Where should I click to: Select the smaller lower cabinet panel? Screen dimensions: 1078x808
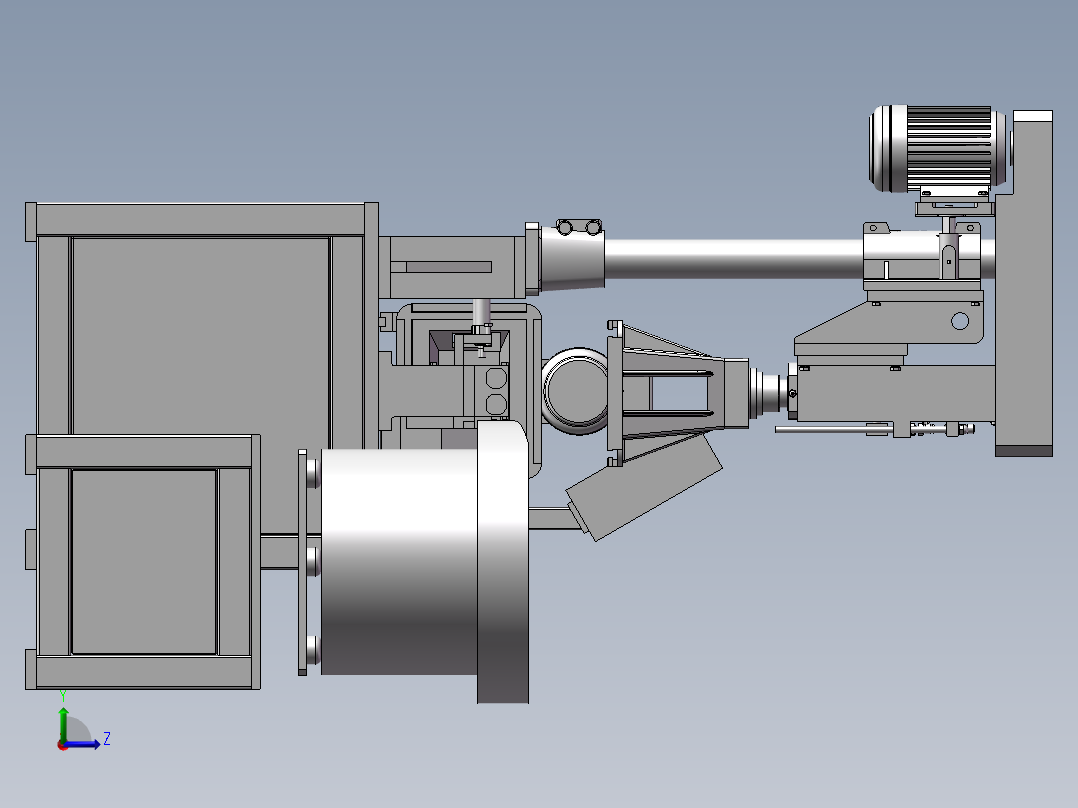[144, 562]
